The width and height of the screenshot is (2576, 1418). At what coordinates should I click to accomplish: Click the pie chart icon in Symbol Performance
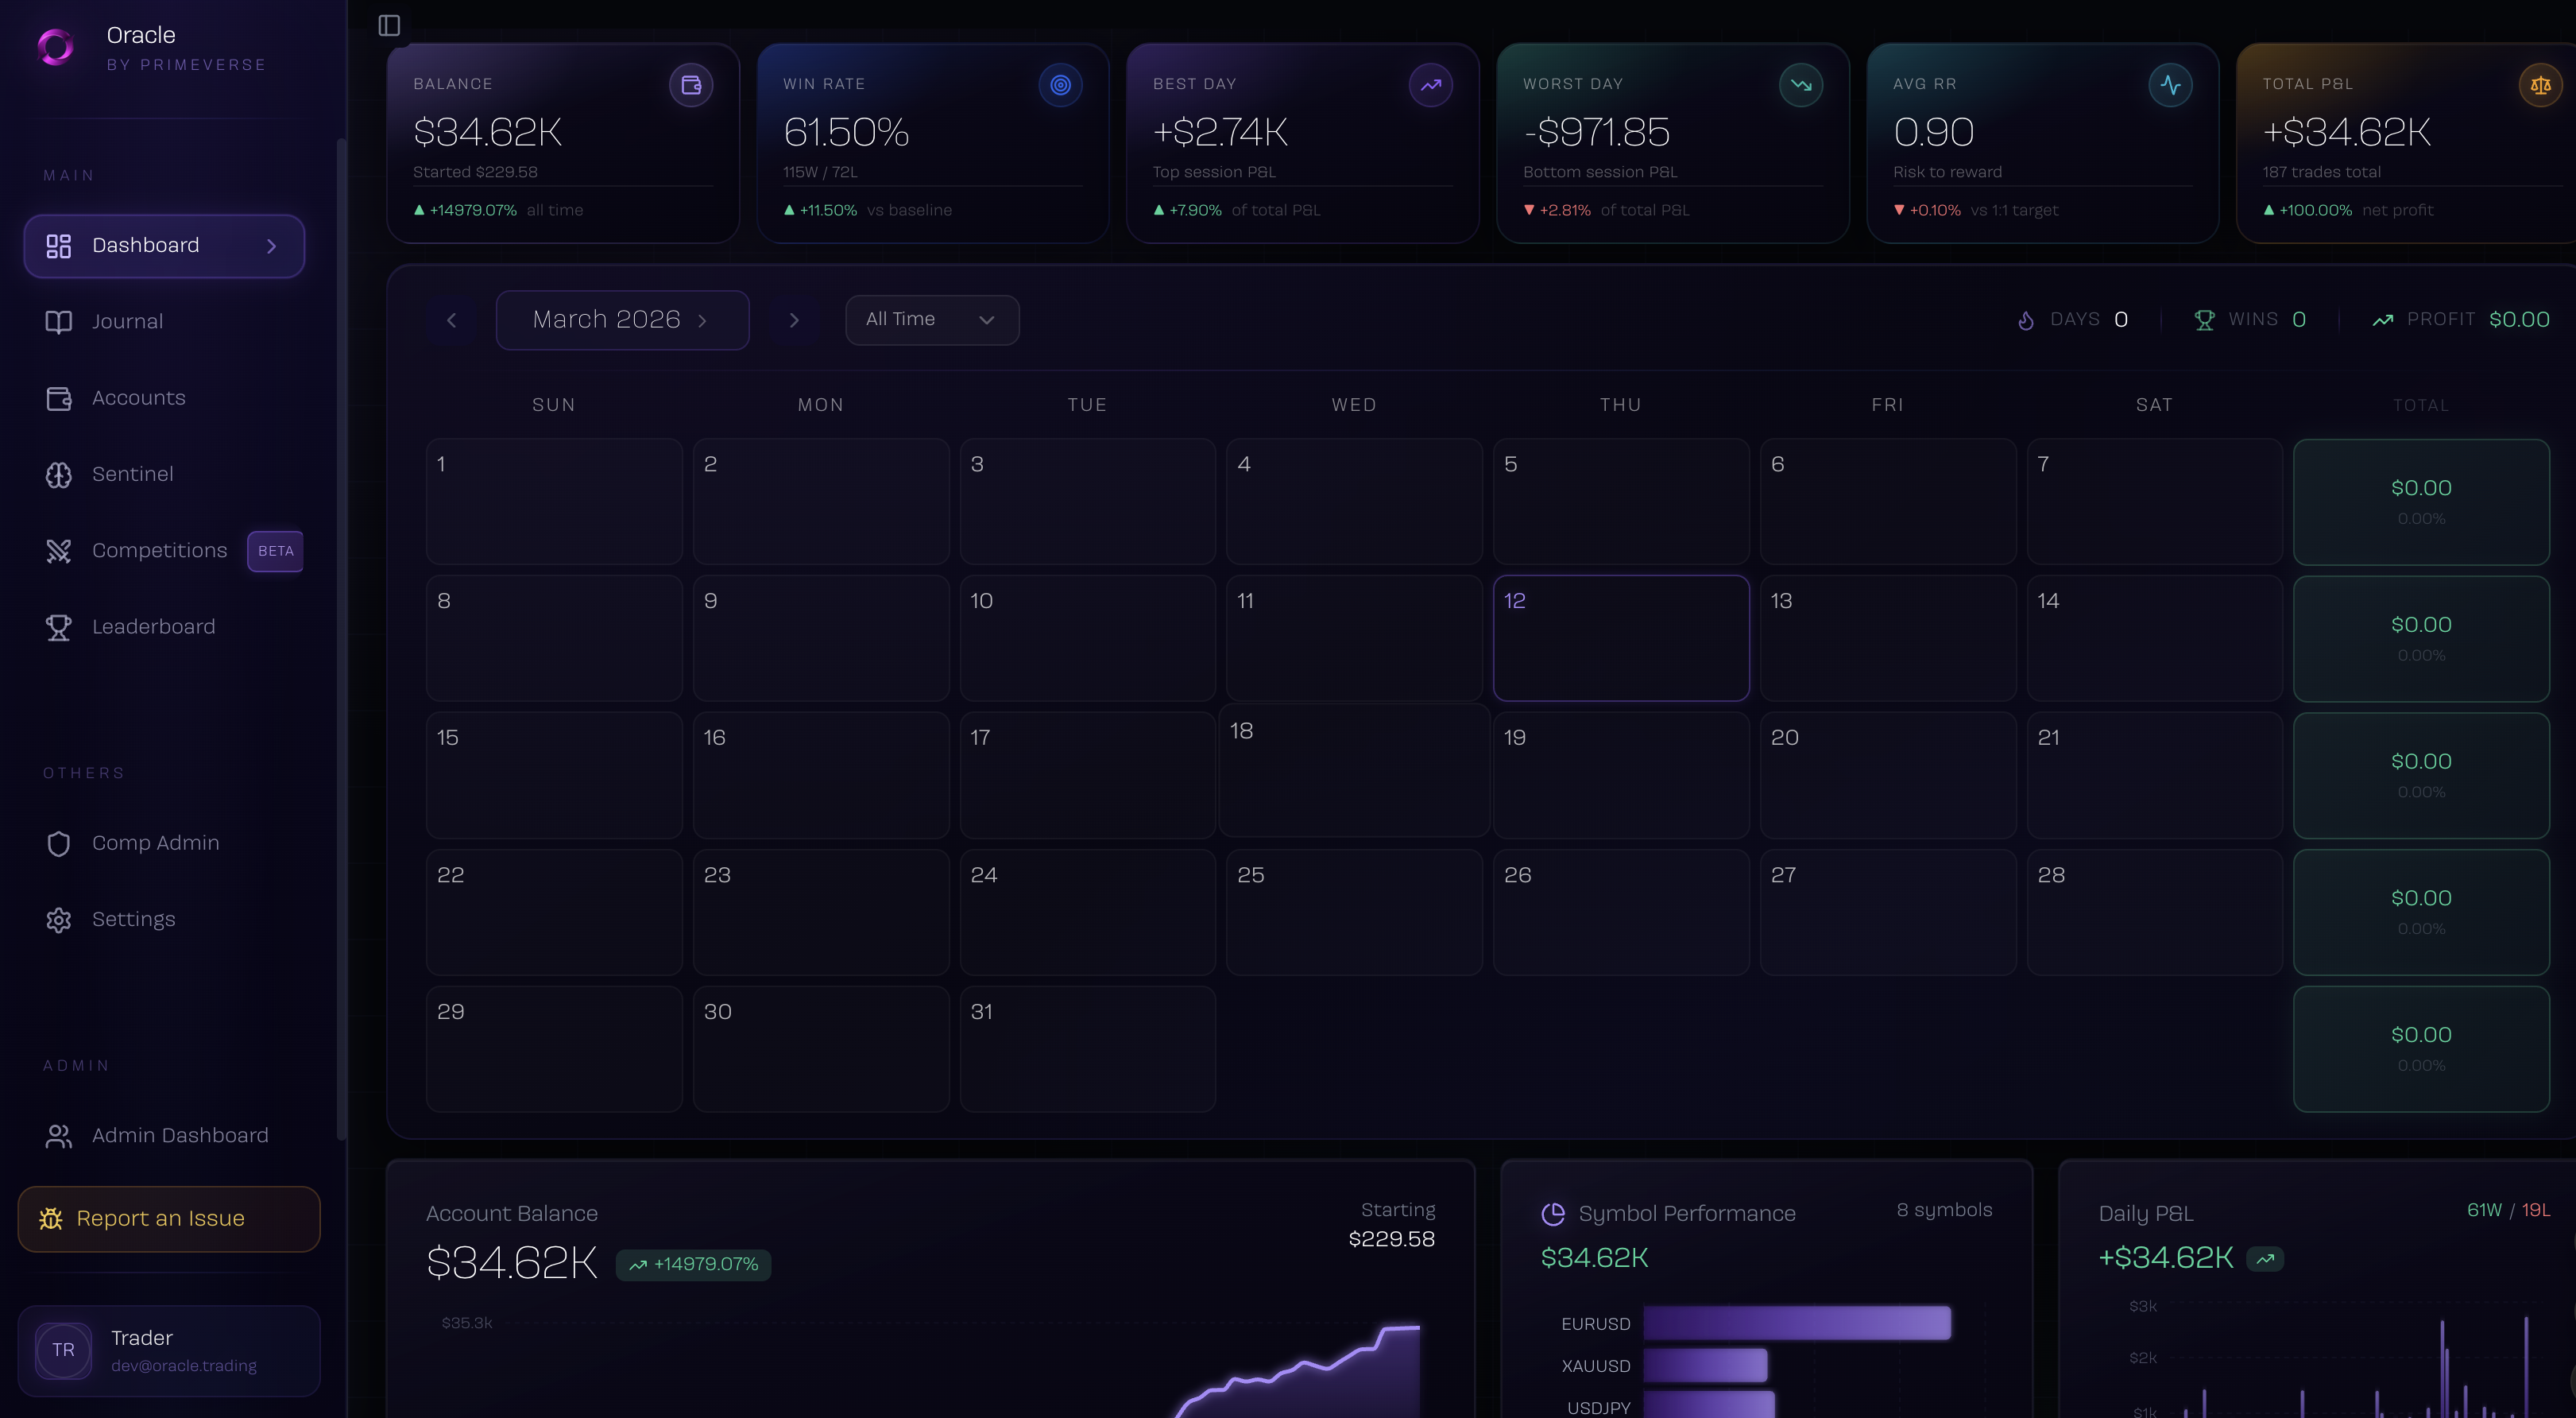1555,1214
